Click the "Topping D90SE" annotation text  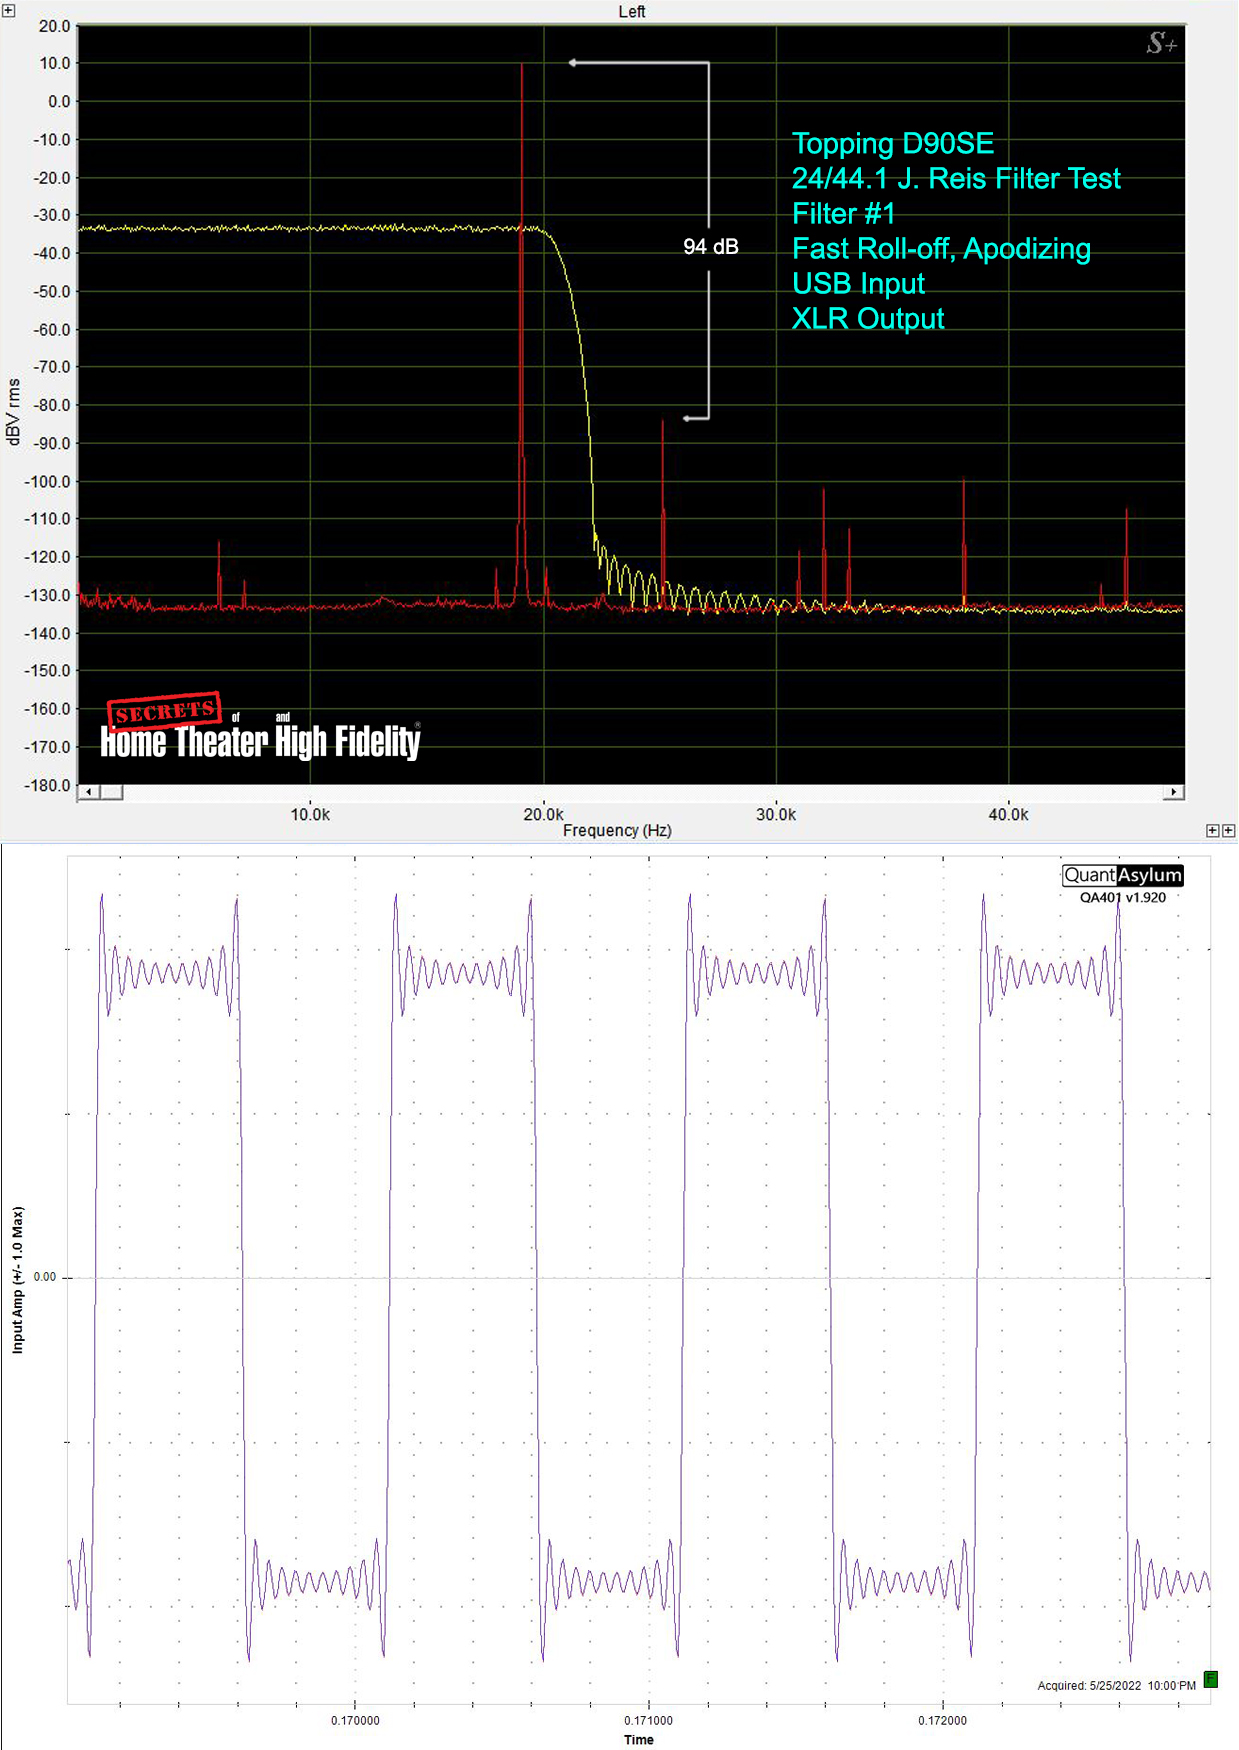tap(892, 144)
